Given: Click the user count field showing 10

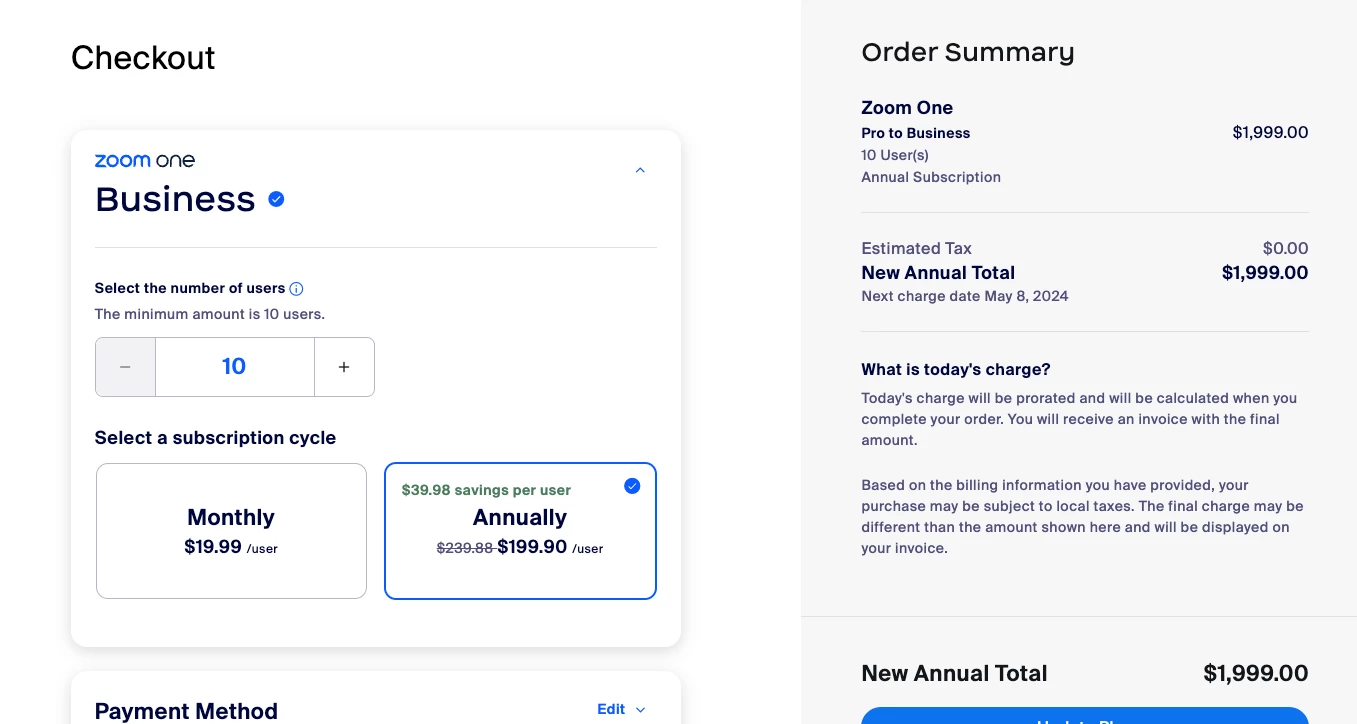Looking at the screenshot, I should [x=235, y=367].
